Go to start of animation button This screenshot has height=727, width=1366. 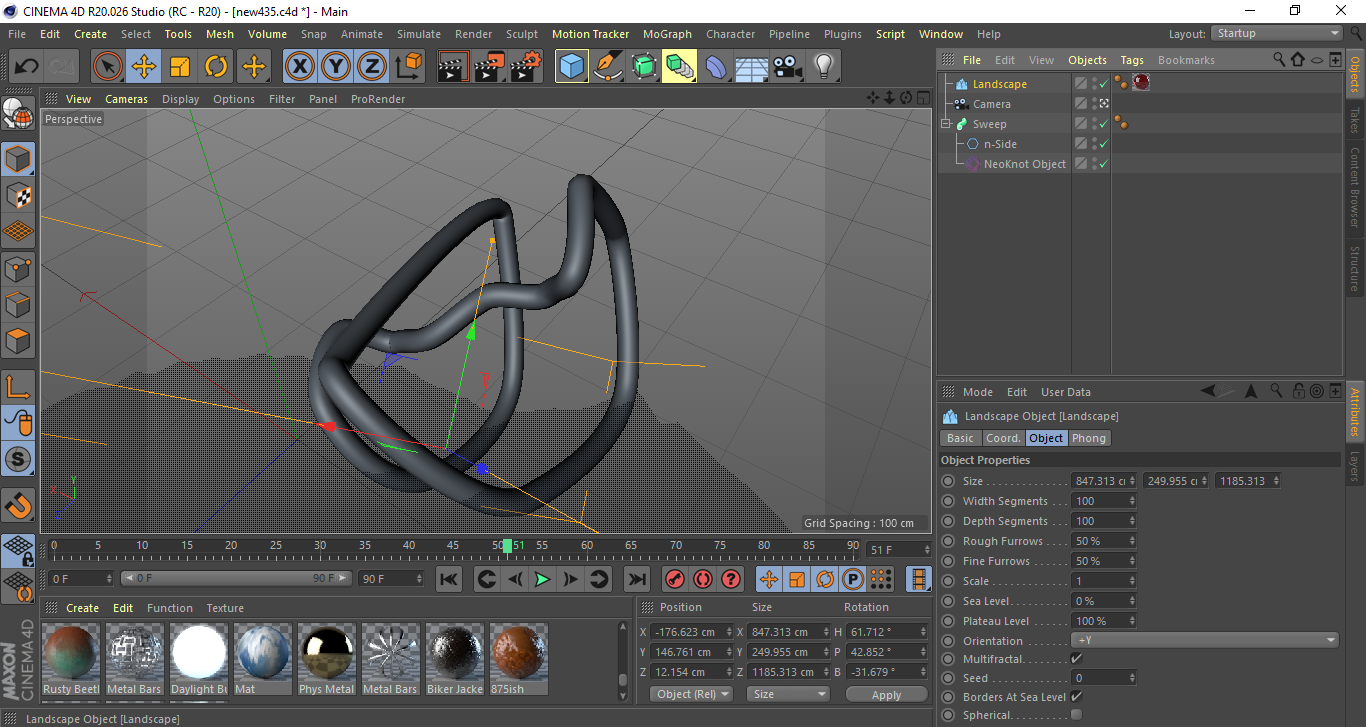(x=449, y=579)
